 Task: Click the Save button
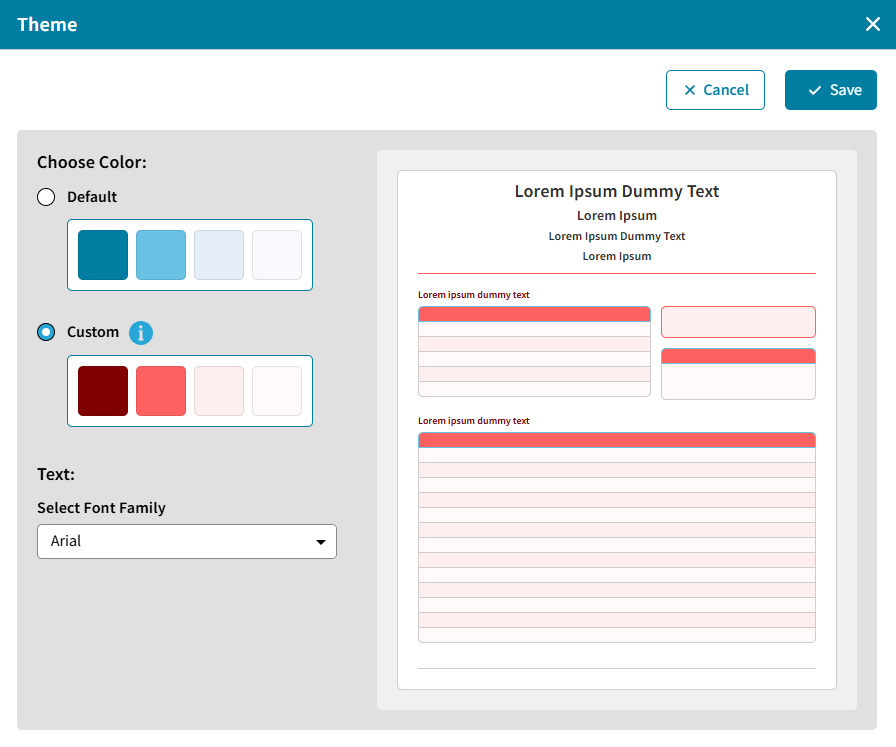pyautogui.click(x=830, y=90)
